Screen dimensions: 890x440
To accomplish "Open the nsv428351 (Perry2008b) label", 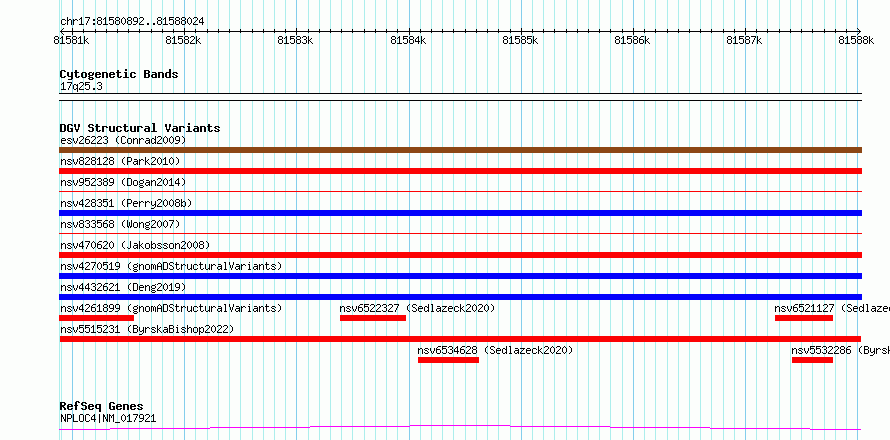I will click(126, 203).
